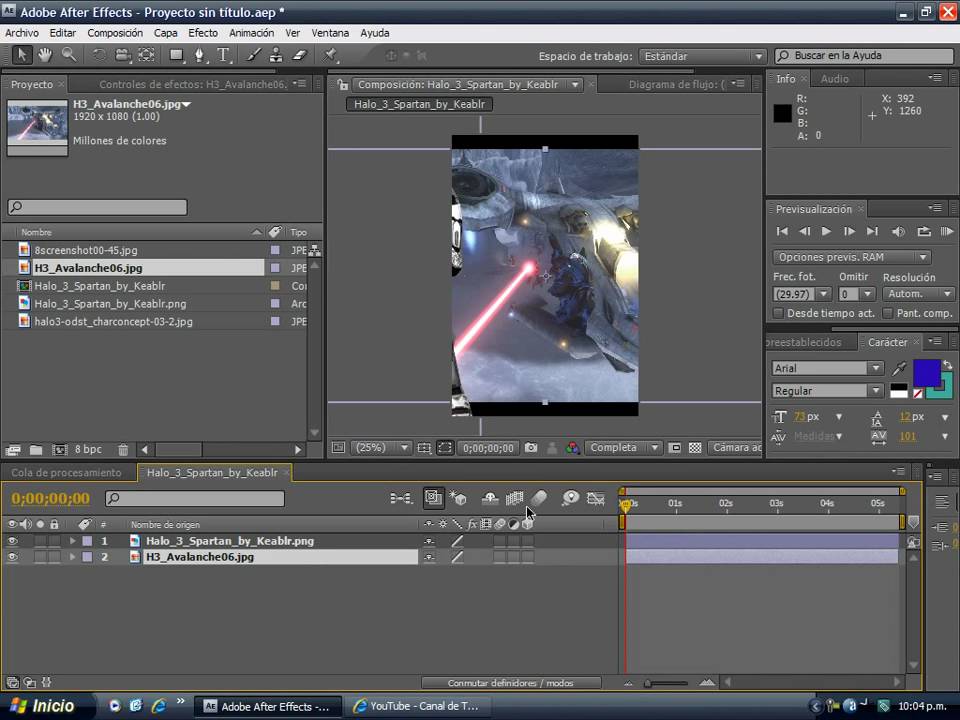
Task: Enable the Pant. comp. checkbox
Action: pos(887,313)
